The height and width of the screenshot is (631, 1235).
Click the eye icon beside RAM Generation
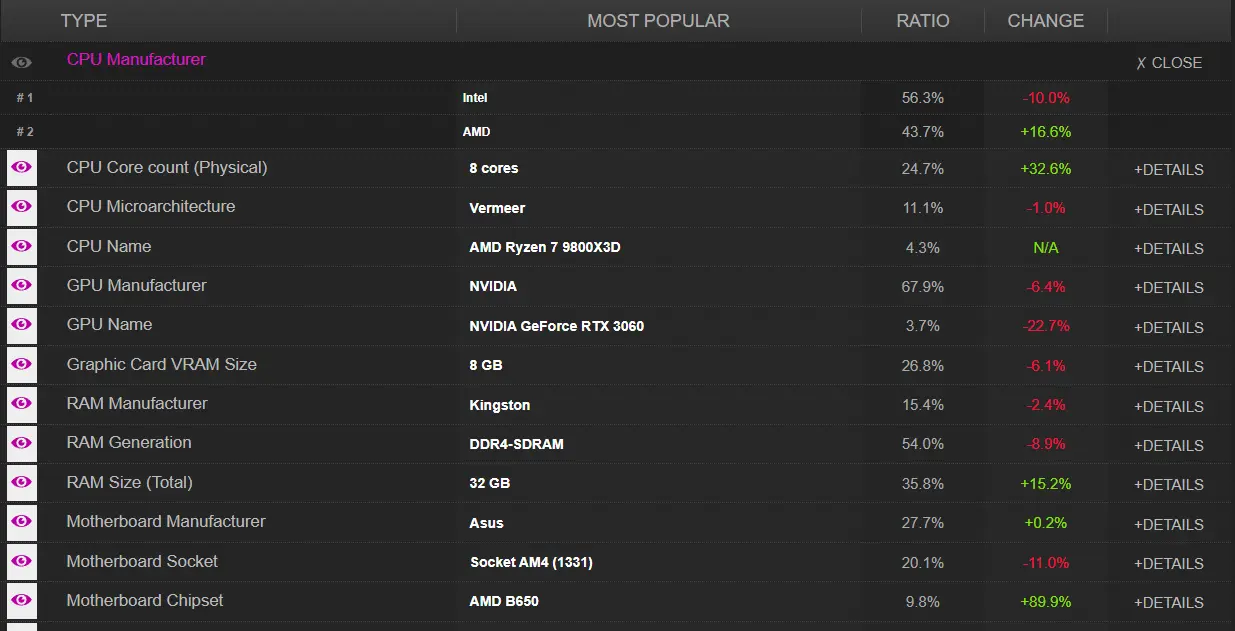tap(21, 443)
